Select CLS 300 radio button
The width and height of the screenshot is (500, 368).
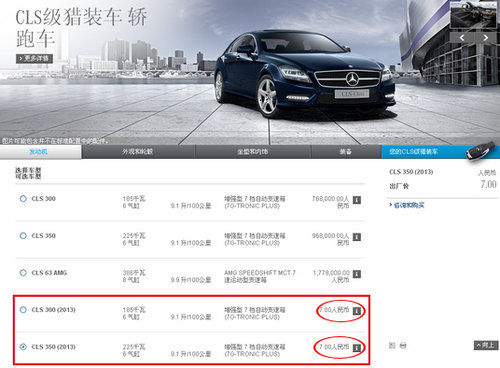pos(23,199)
